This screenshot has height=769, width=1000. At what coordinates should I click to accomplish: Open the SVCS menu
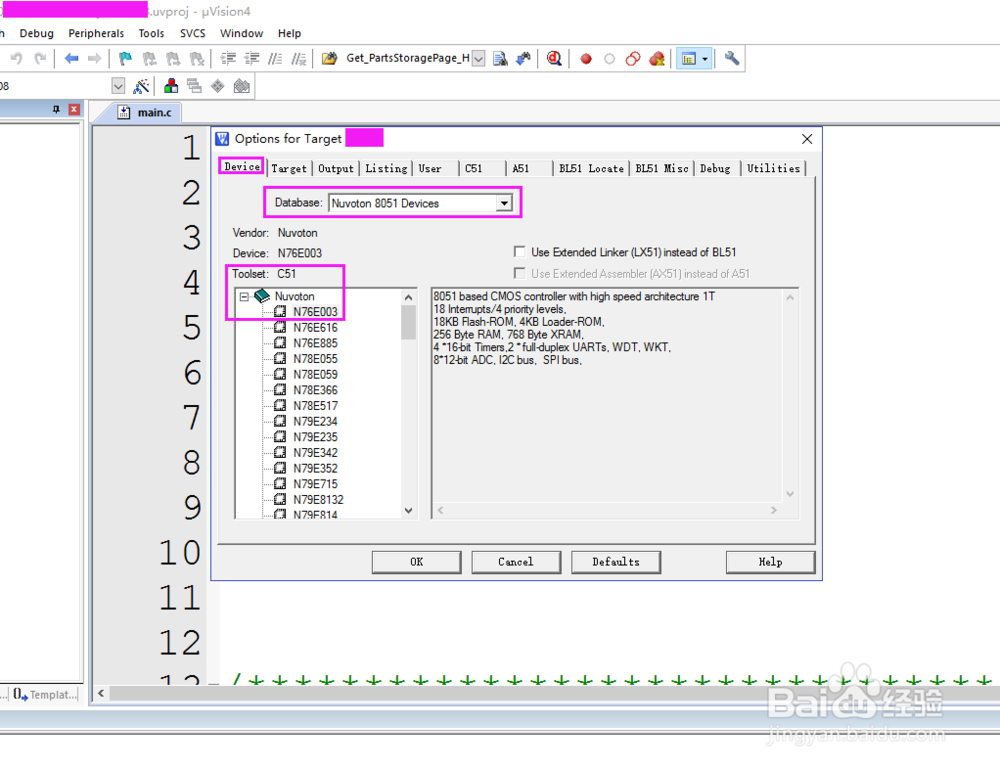[193, 33]
